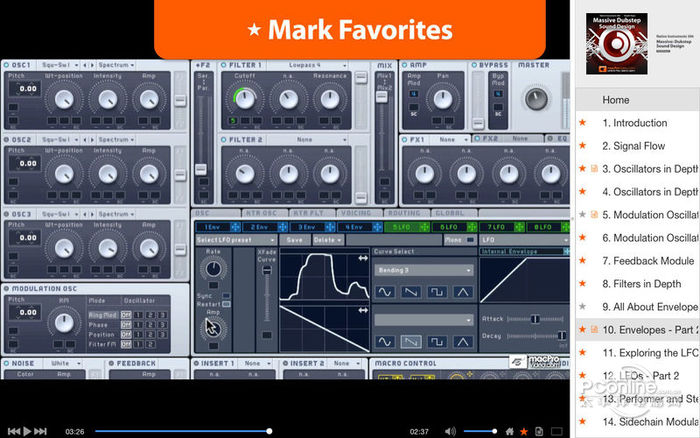Toggle the Mono switch in LFO panel
Viewport: 700px width, 438px height.
pyautogui.click(x=470, y=240)
